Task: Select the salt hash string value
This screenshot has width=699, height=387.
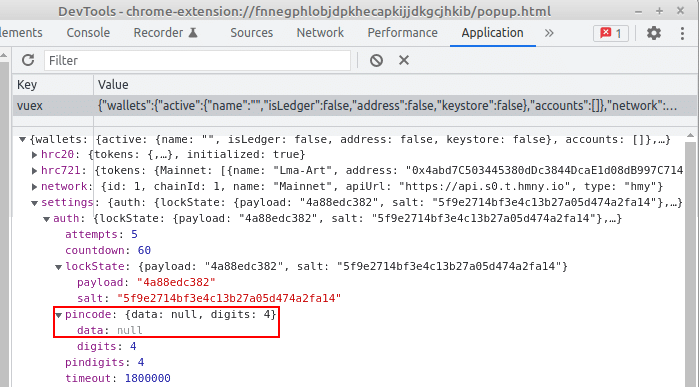Action: tap(229, 299)
